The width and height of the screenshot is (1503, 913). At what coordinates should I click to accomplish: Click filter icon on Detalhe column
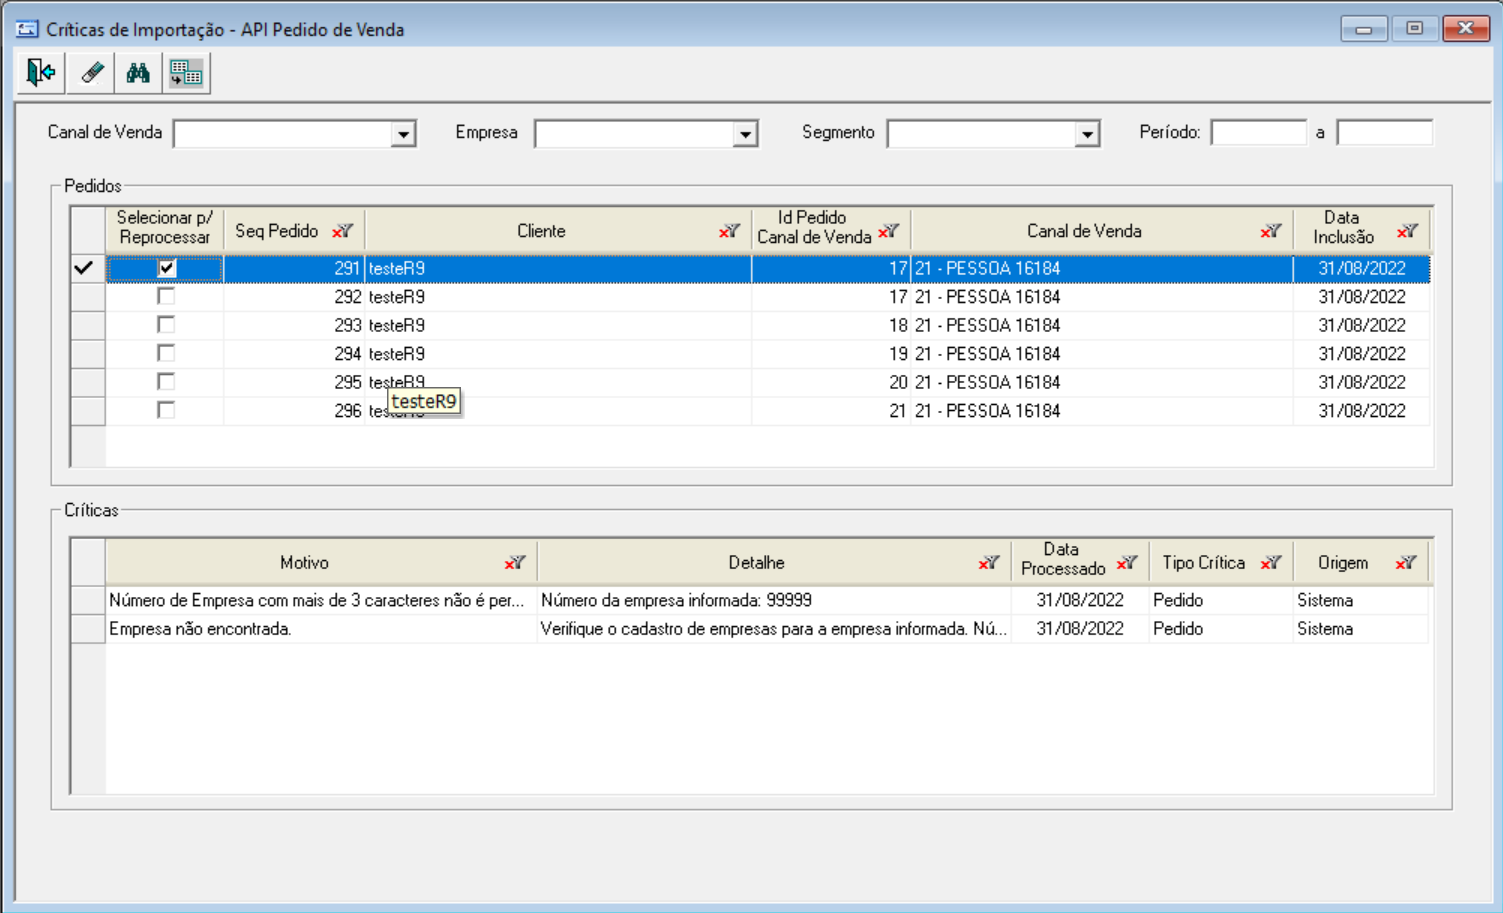[990, 563]
